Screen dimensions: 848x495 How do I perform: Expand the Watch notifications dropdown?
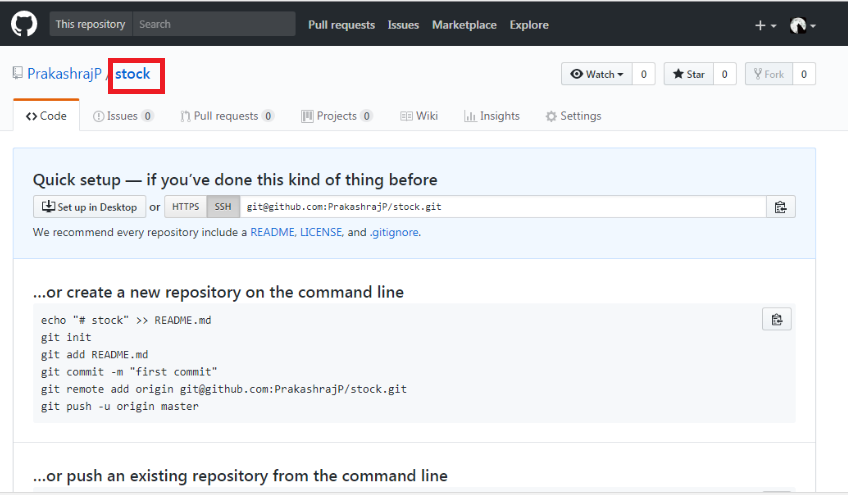[597, 74]
